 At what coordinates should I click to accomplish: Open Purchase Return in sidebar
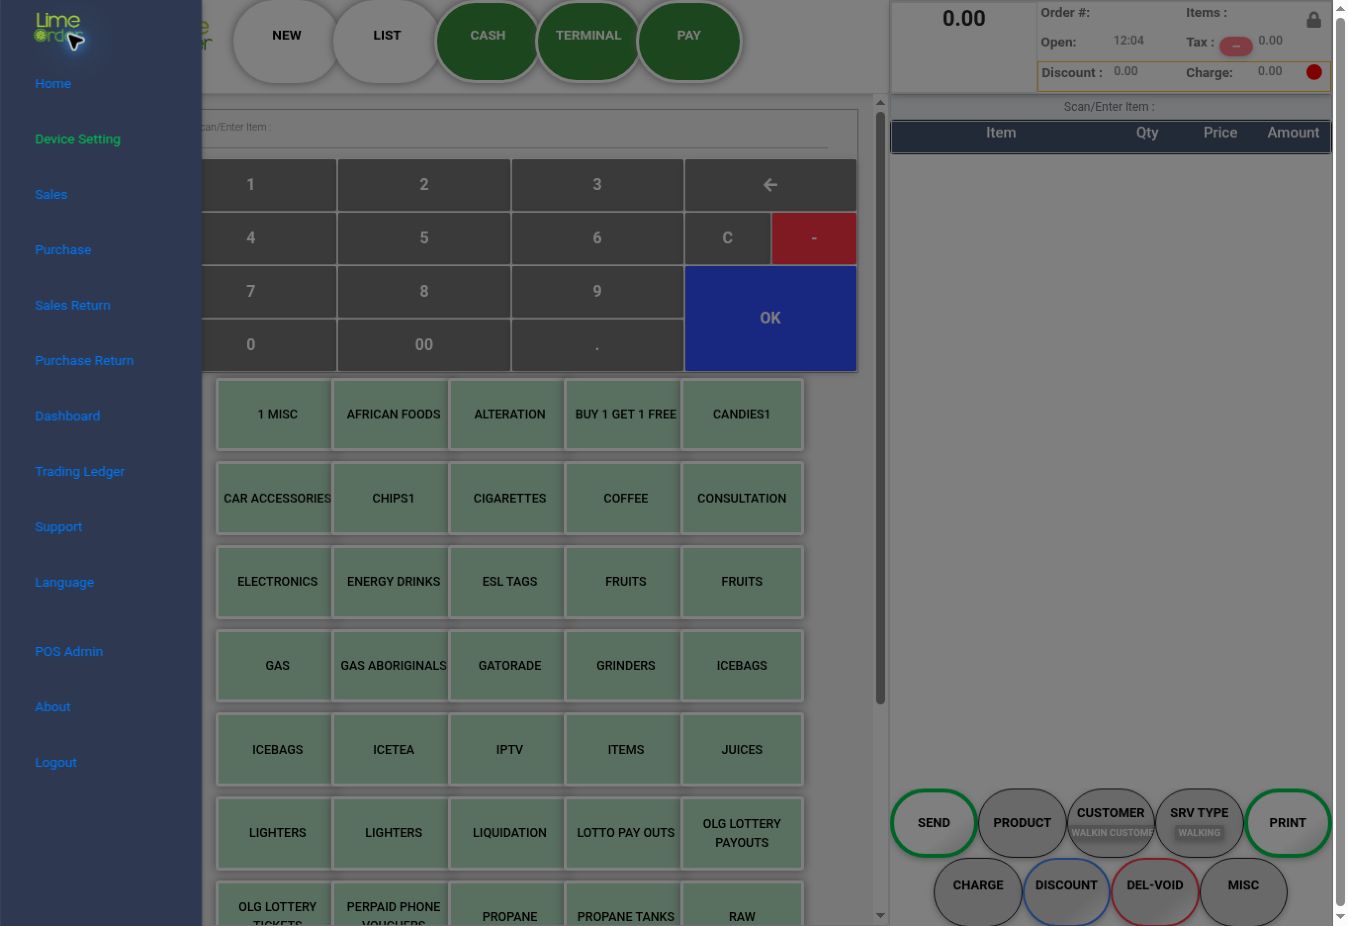tap(84, 361)
